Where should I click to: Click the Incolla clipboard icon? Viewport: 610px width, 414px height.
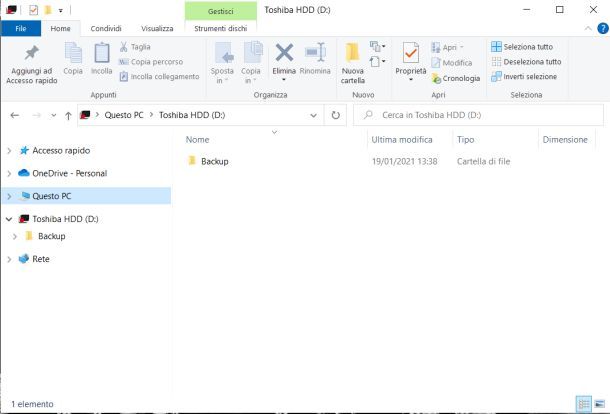pos(102,53)
